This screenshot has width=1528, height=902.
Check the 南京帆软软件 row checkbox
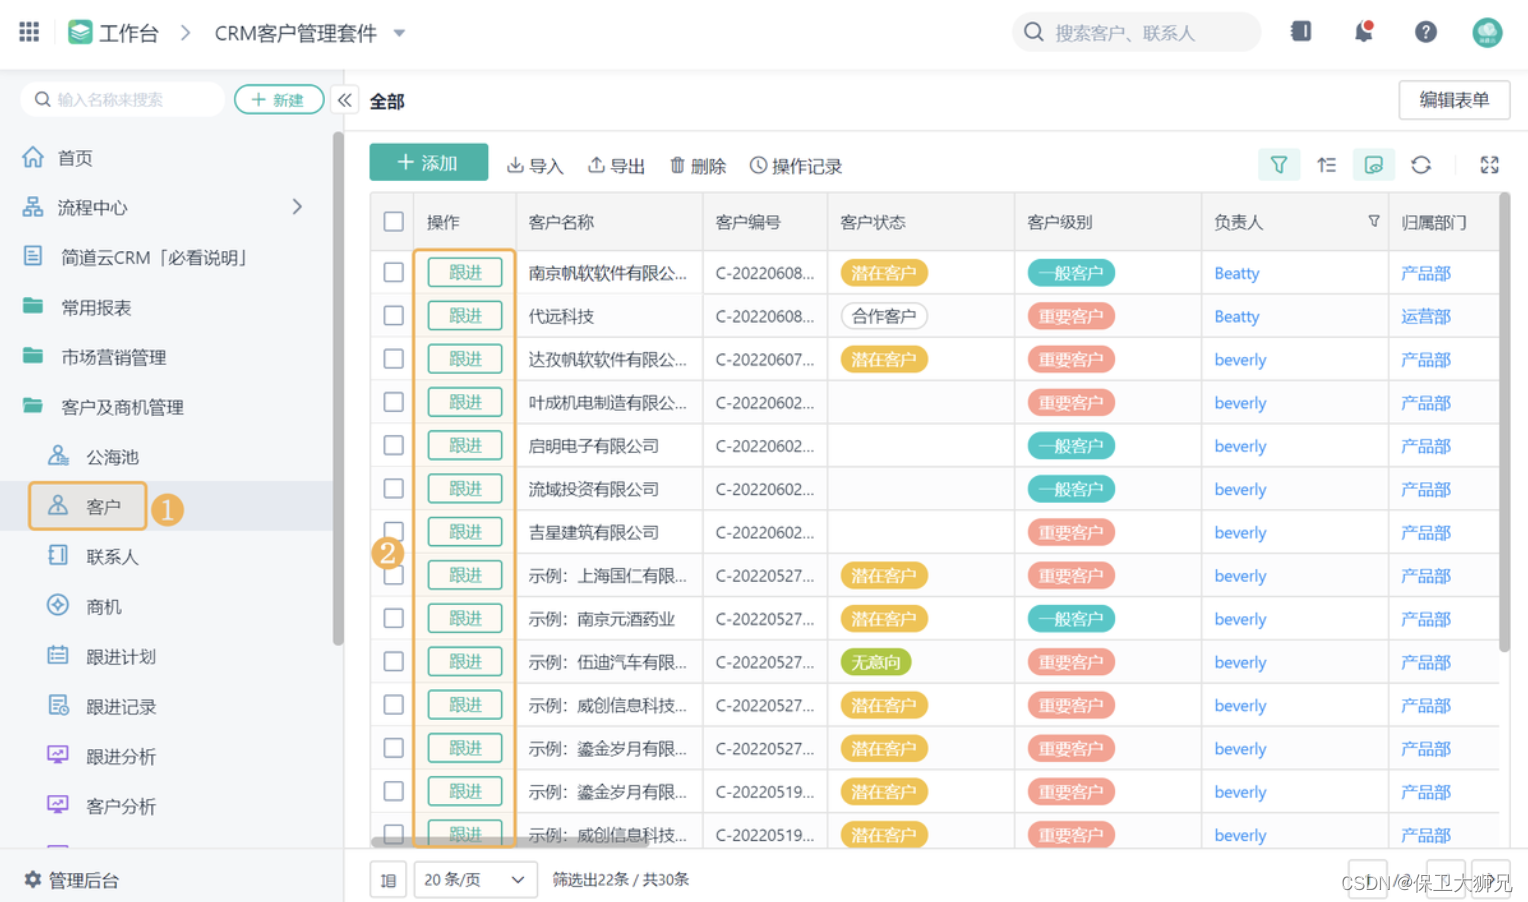[394, 272]
